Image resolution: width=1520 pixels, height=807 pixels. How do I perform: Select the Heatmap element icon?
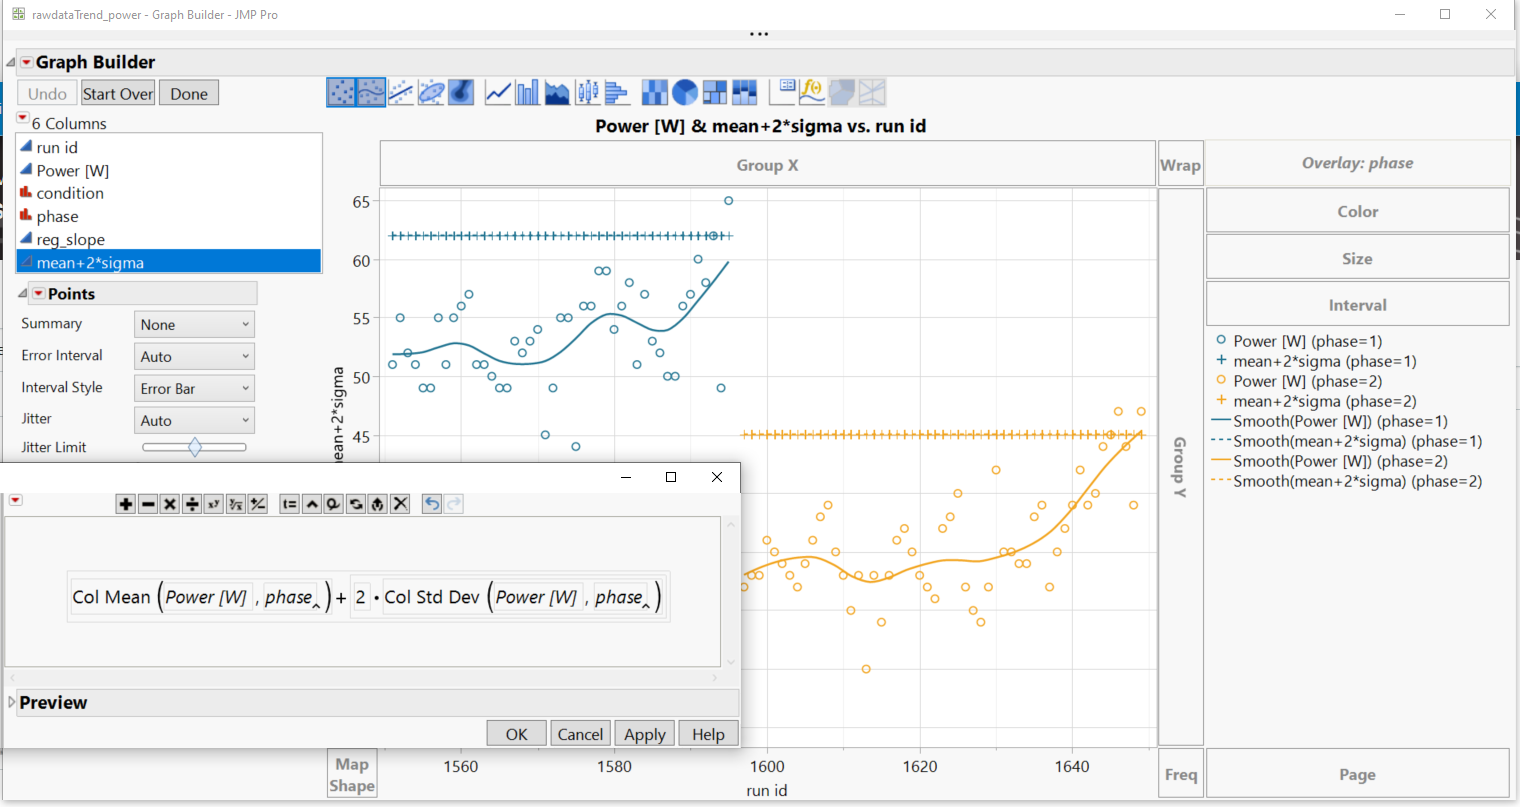pos(654,91)
